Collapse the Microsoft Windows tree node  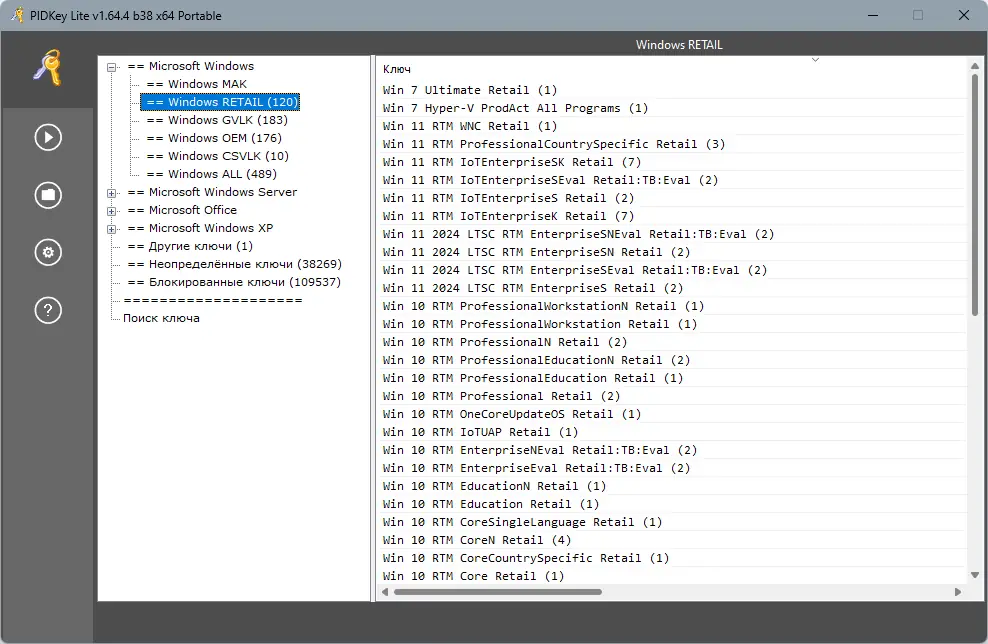tap(112, 67)
